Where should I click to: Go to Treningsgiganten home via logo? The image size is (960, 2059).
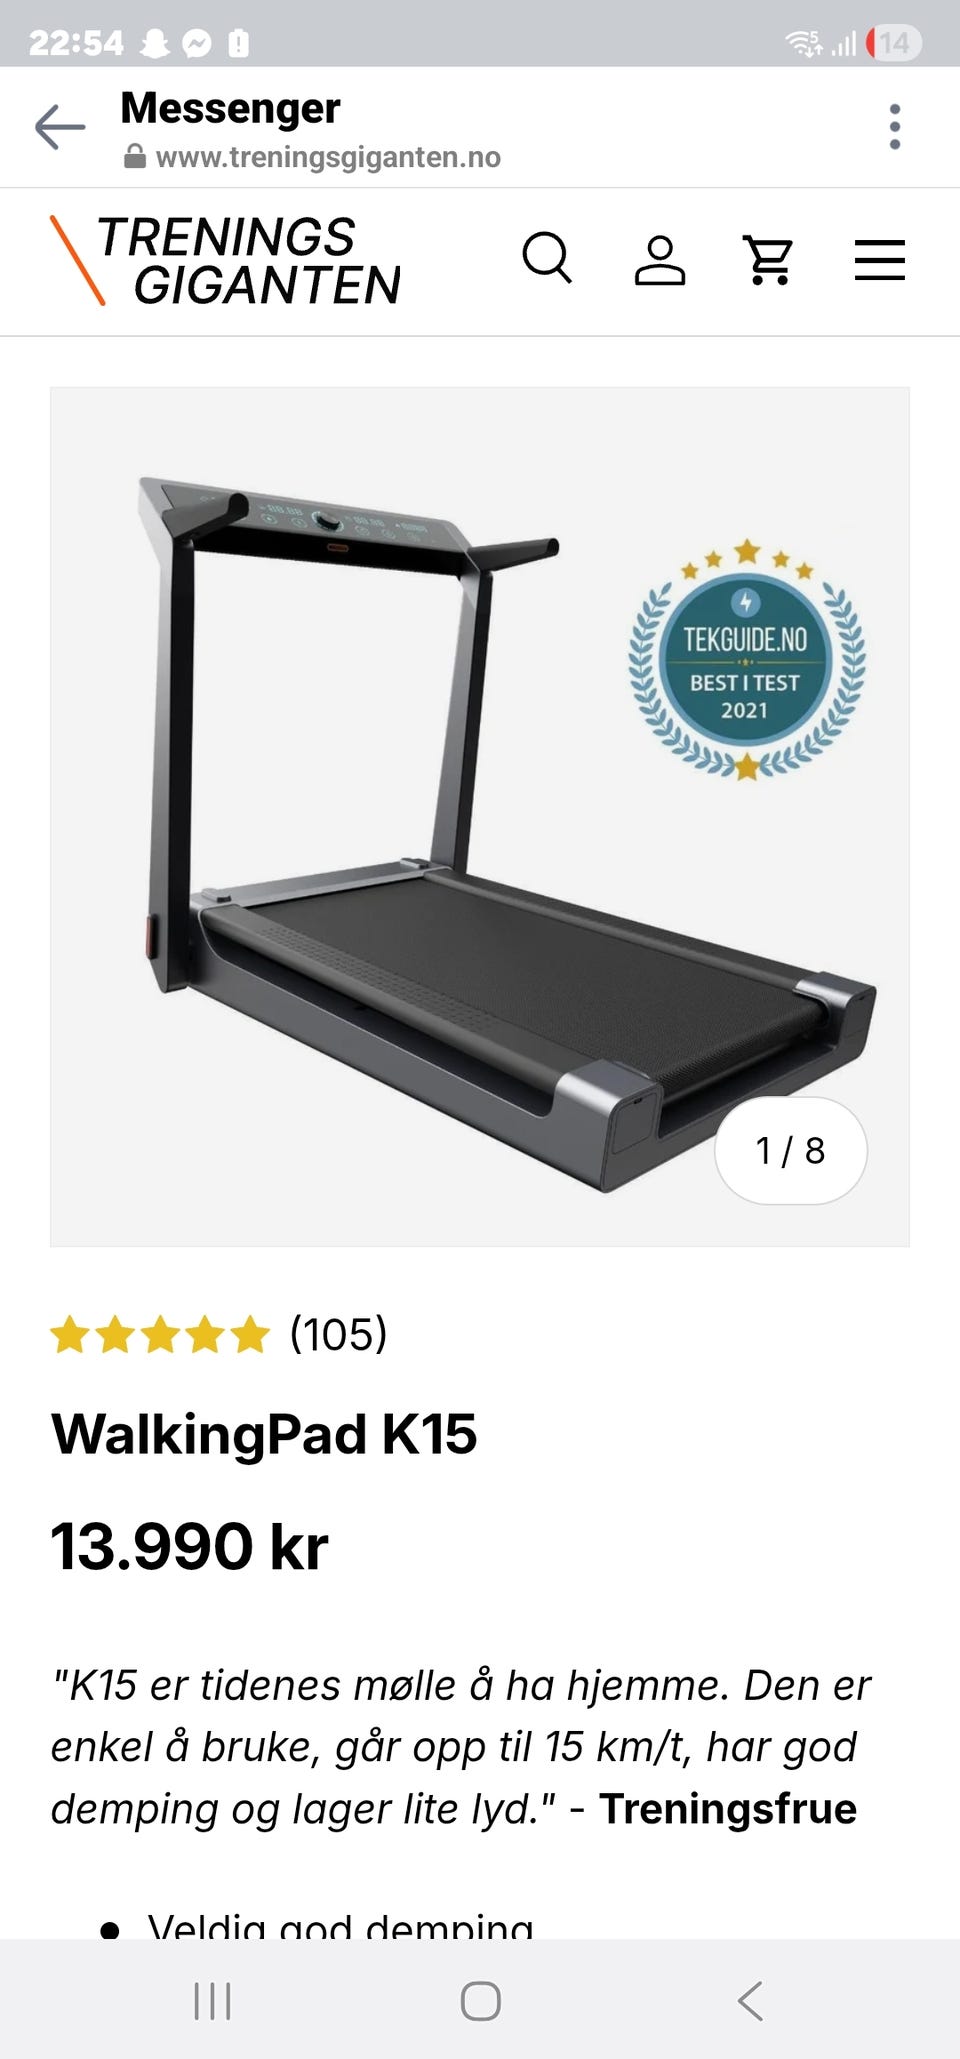coord(226,260)
